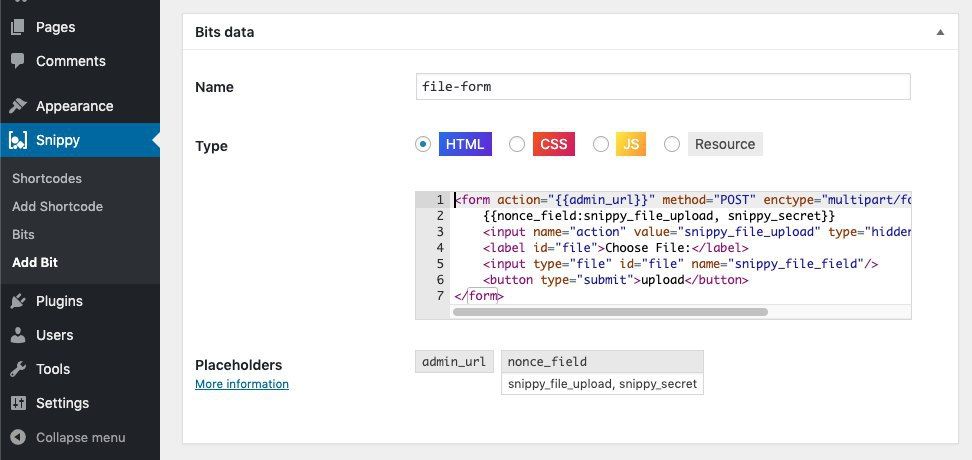The height and width of the screenshot is (460, 972).
Task: Select the Resource type radio button
Action: (x=672, y=144)
